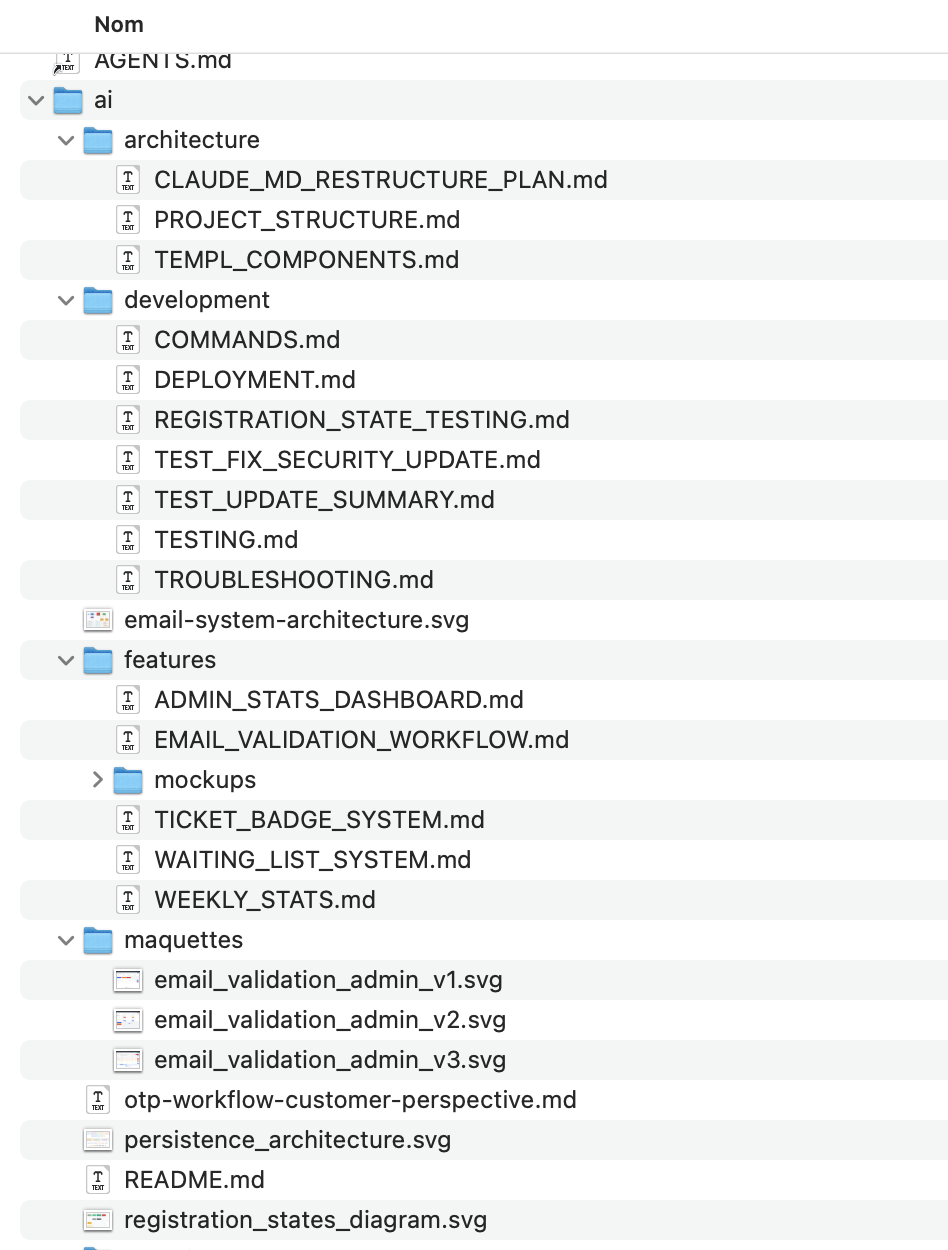Click the maquettes folder icon
948x1250 pixels.
pyautogui.click(x=98, y=940)
